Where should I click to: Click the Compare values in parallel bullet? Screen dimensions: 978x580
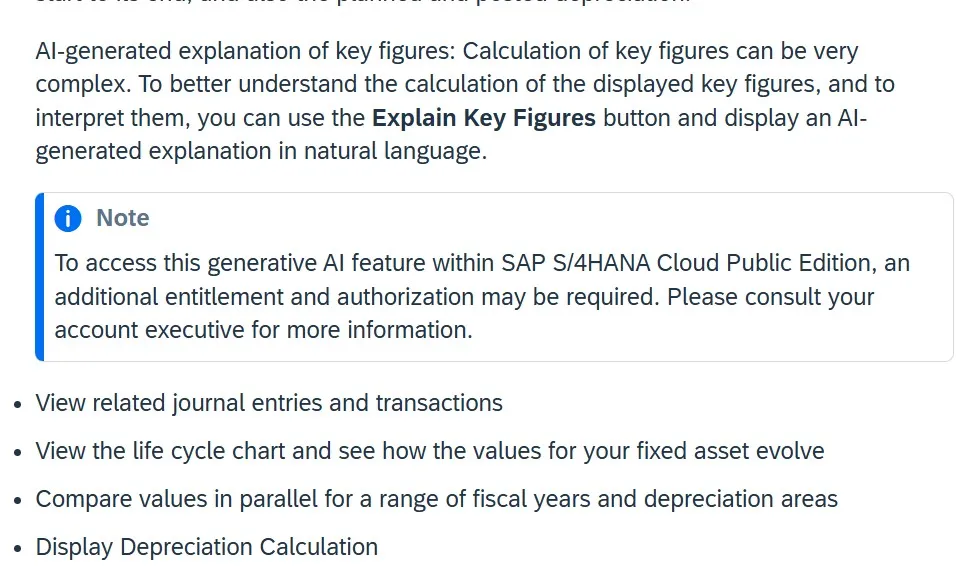tap(437, 499)
